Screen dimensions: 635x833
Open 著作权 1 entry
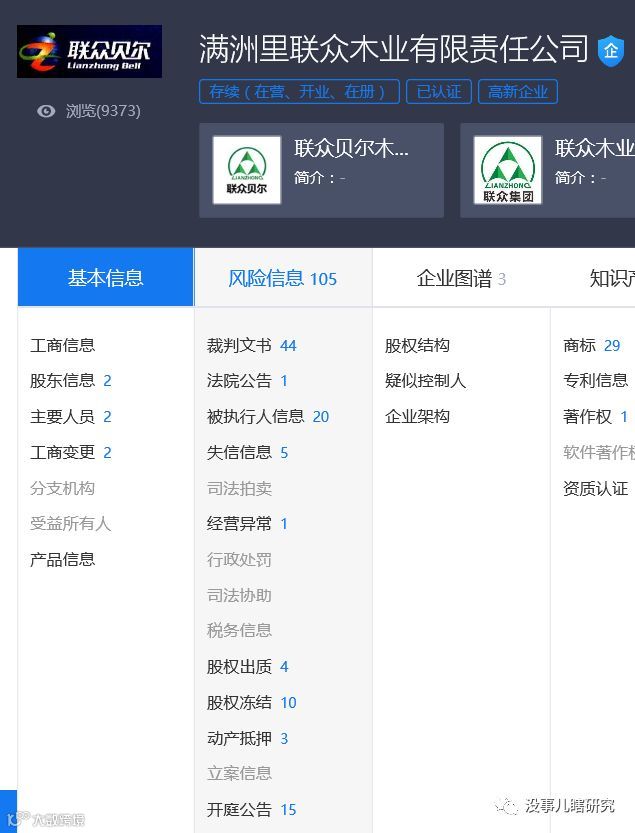click(x=596, y=416)
